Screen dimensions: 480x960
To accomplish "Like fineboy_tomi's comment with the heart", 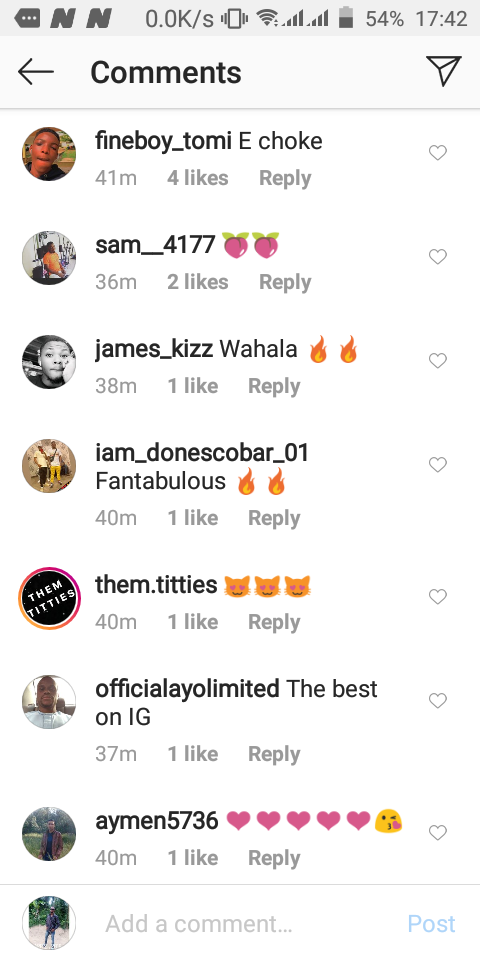I will pos(438,152).
